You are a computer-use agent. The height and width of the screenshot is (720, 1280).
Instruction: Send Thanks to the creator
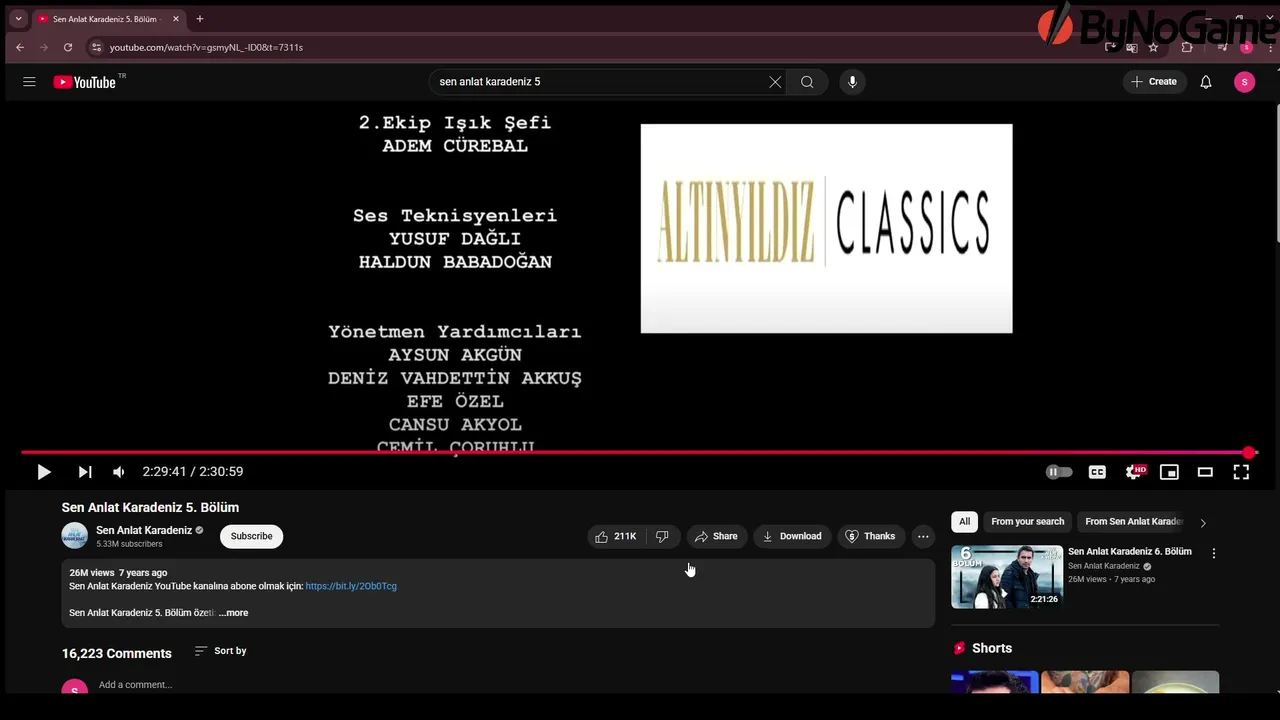click(x=870, y=537)
